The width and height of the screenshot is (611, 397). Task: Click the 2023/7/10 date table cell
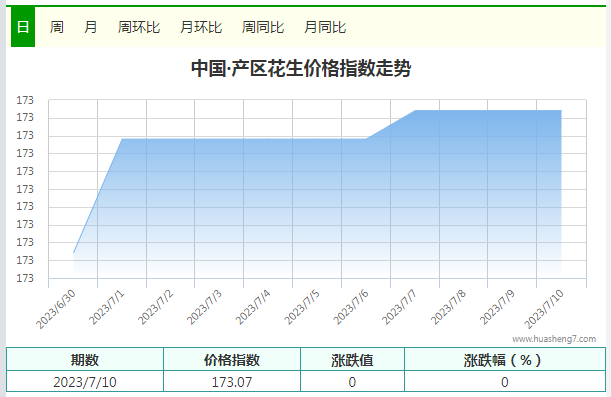pos(85,382)
